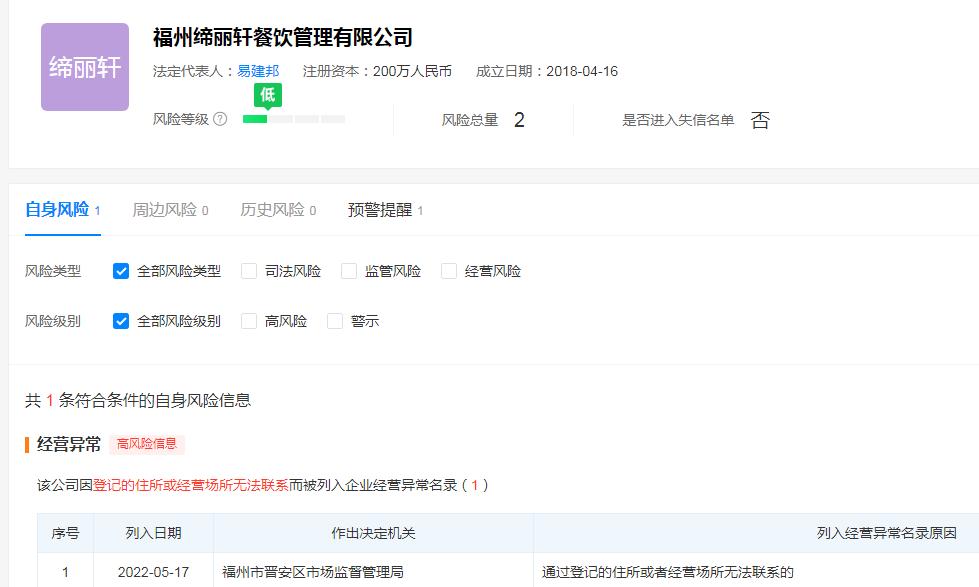The height and width of the screenshot is (587, 979).
Task: Switch to 自身风险 tab
Action: [57, 210]
